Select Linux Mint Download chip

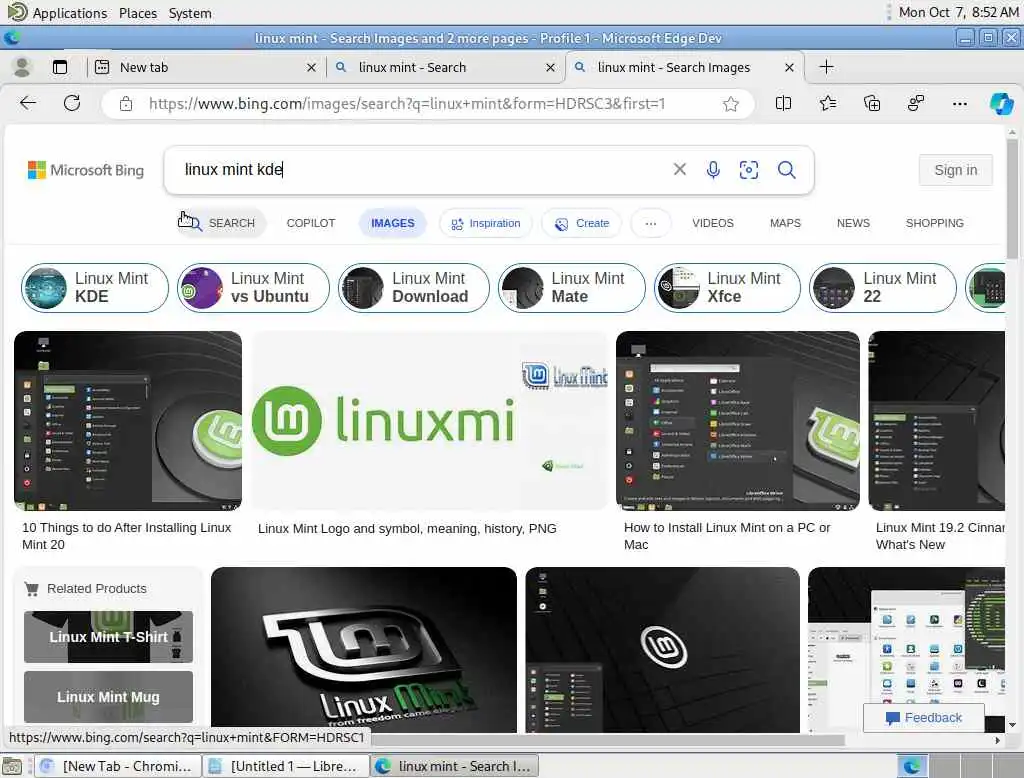coord(413,287)
